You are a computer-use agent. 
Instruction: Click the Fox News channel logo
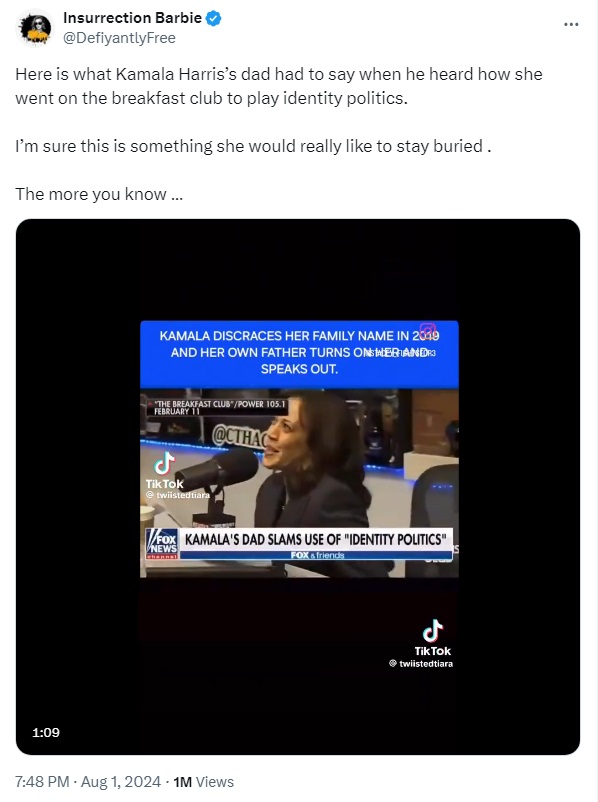tap(162, 544)
